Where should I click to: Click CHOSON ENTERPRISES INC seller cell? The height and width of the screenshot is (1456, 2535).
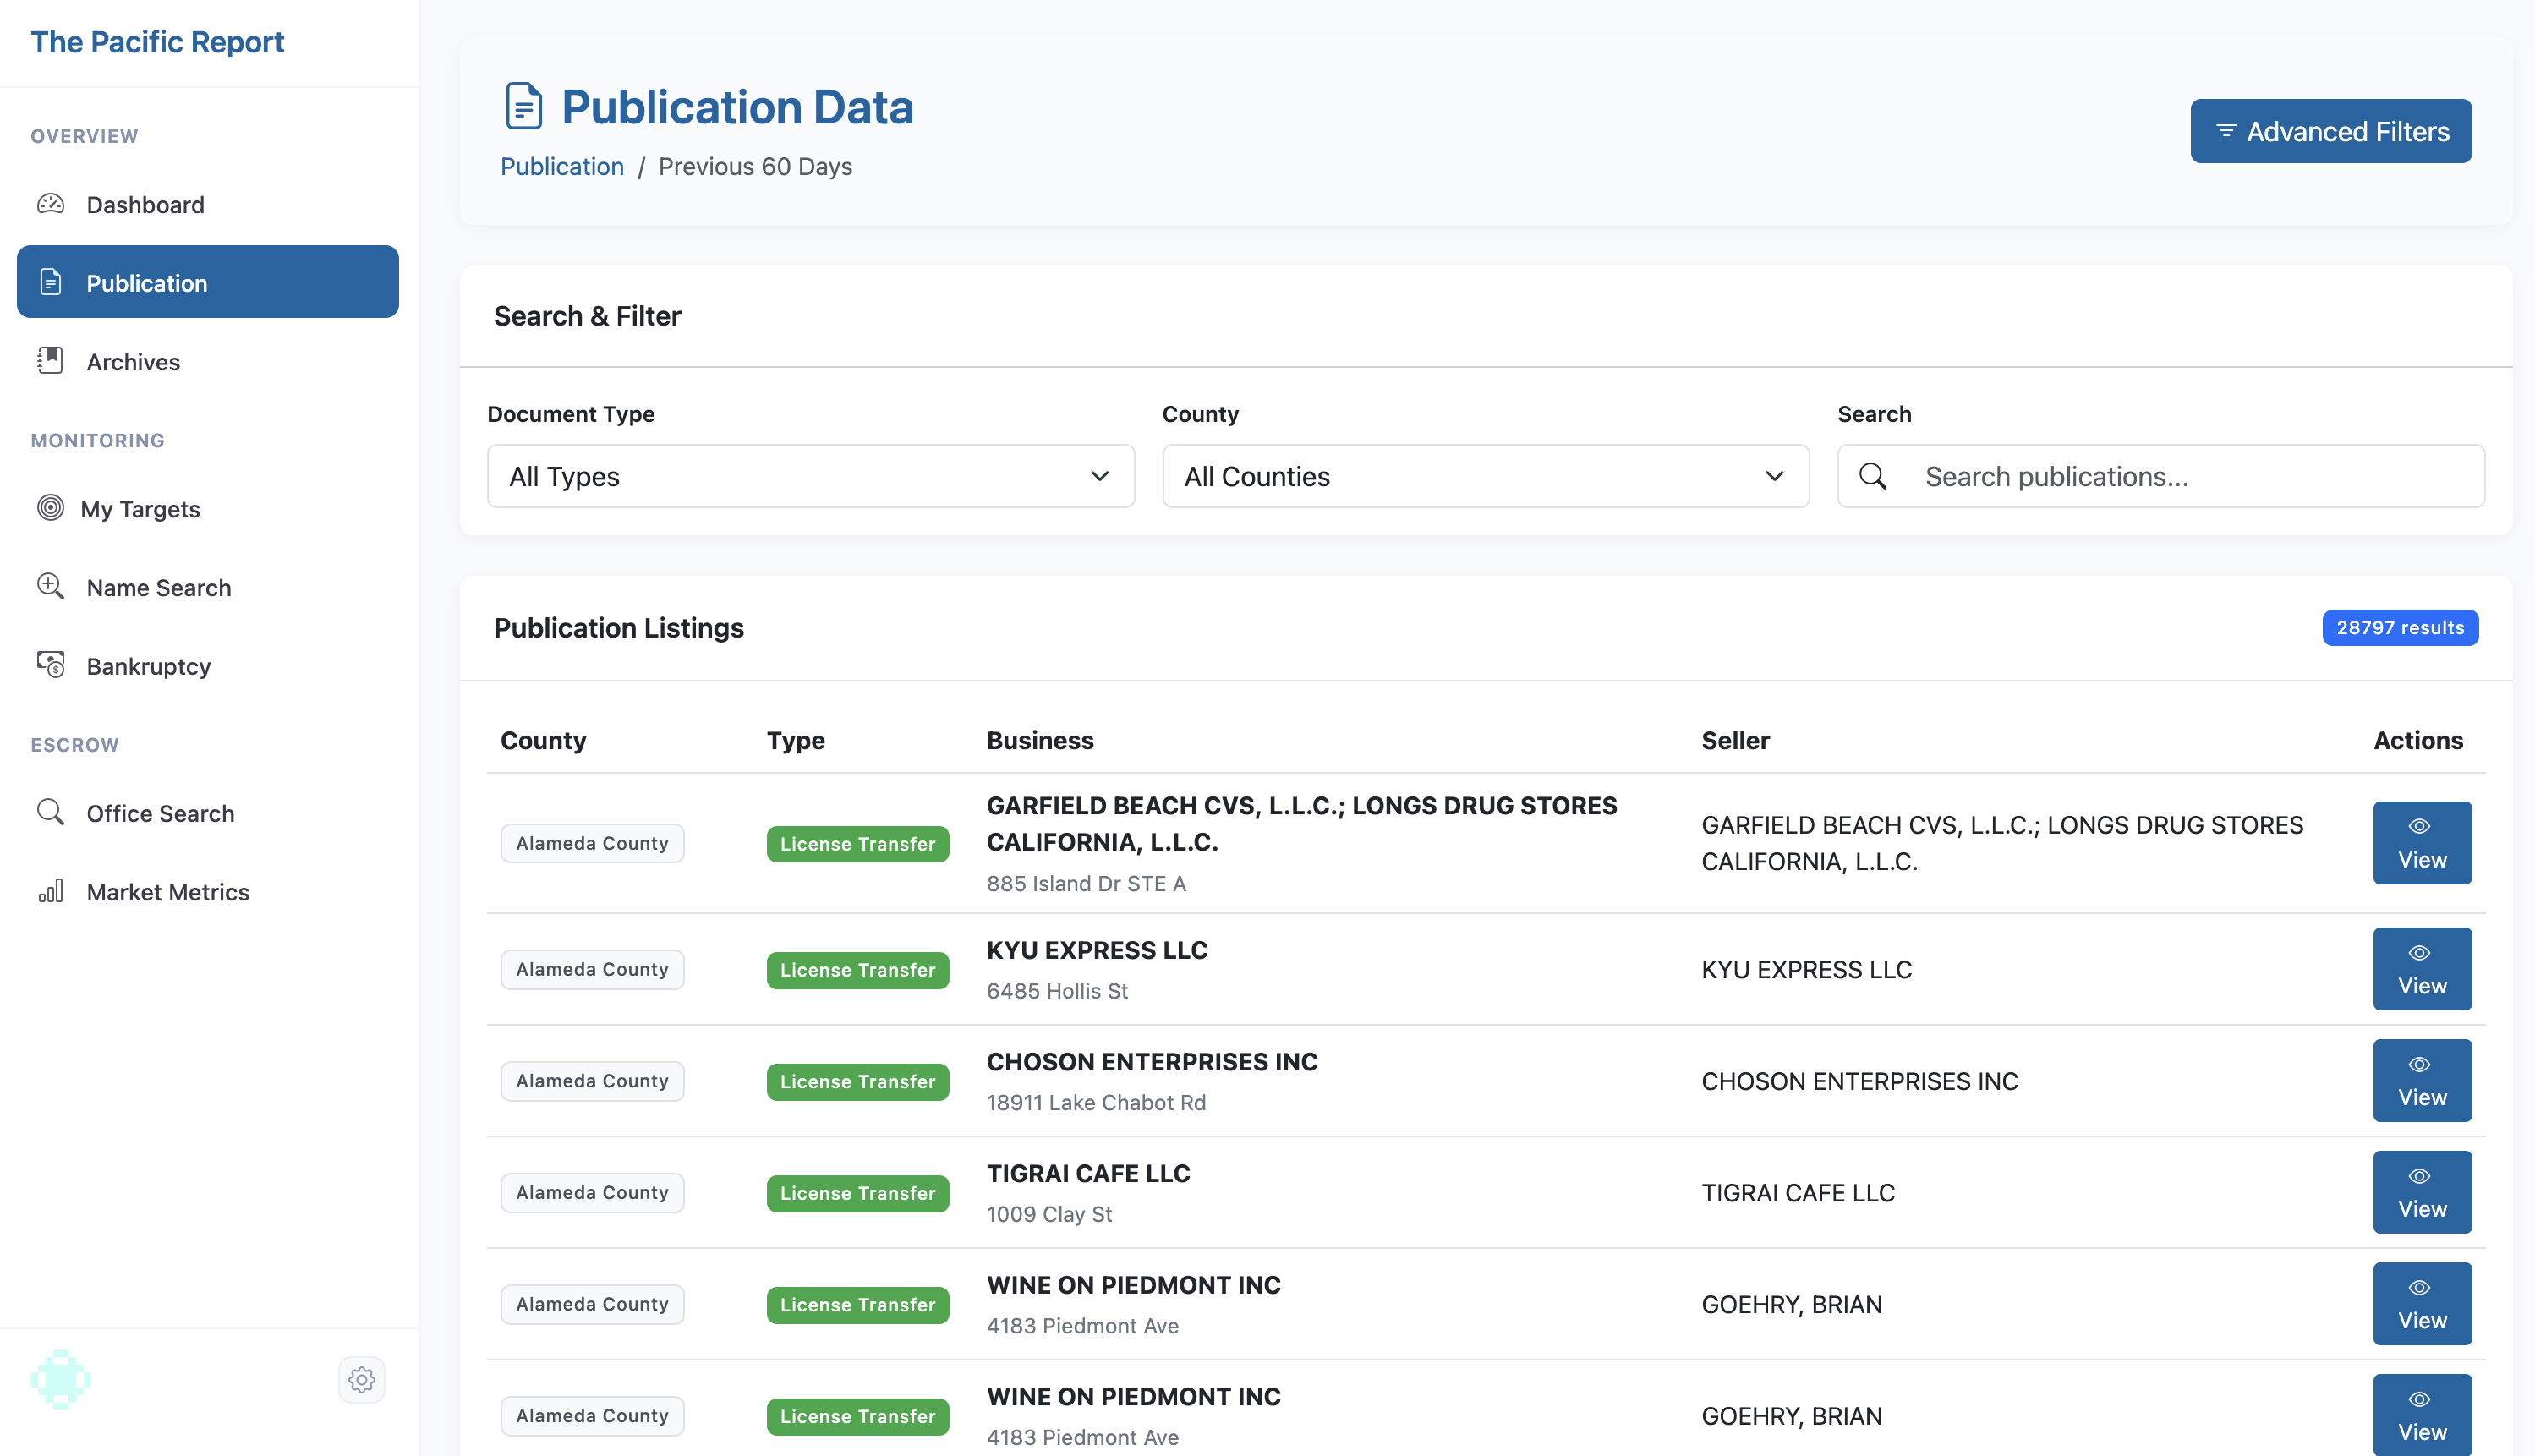click(x=1860, y=1081)
